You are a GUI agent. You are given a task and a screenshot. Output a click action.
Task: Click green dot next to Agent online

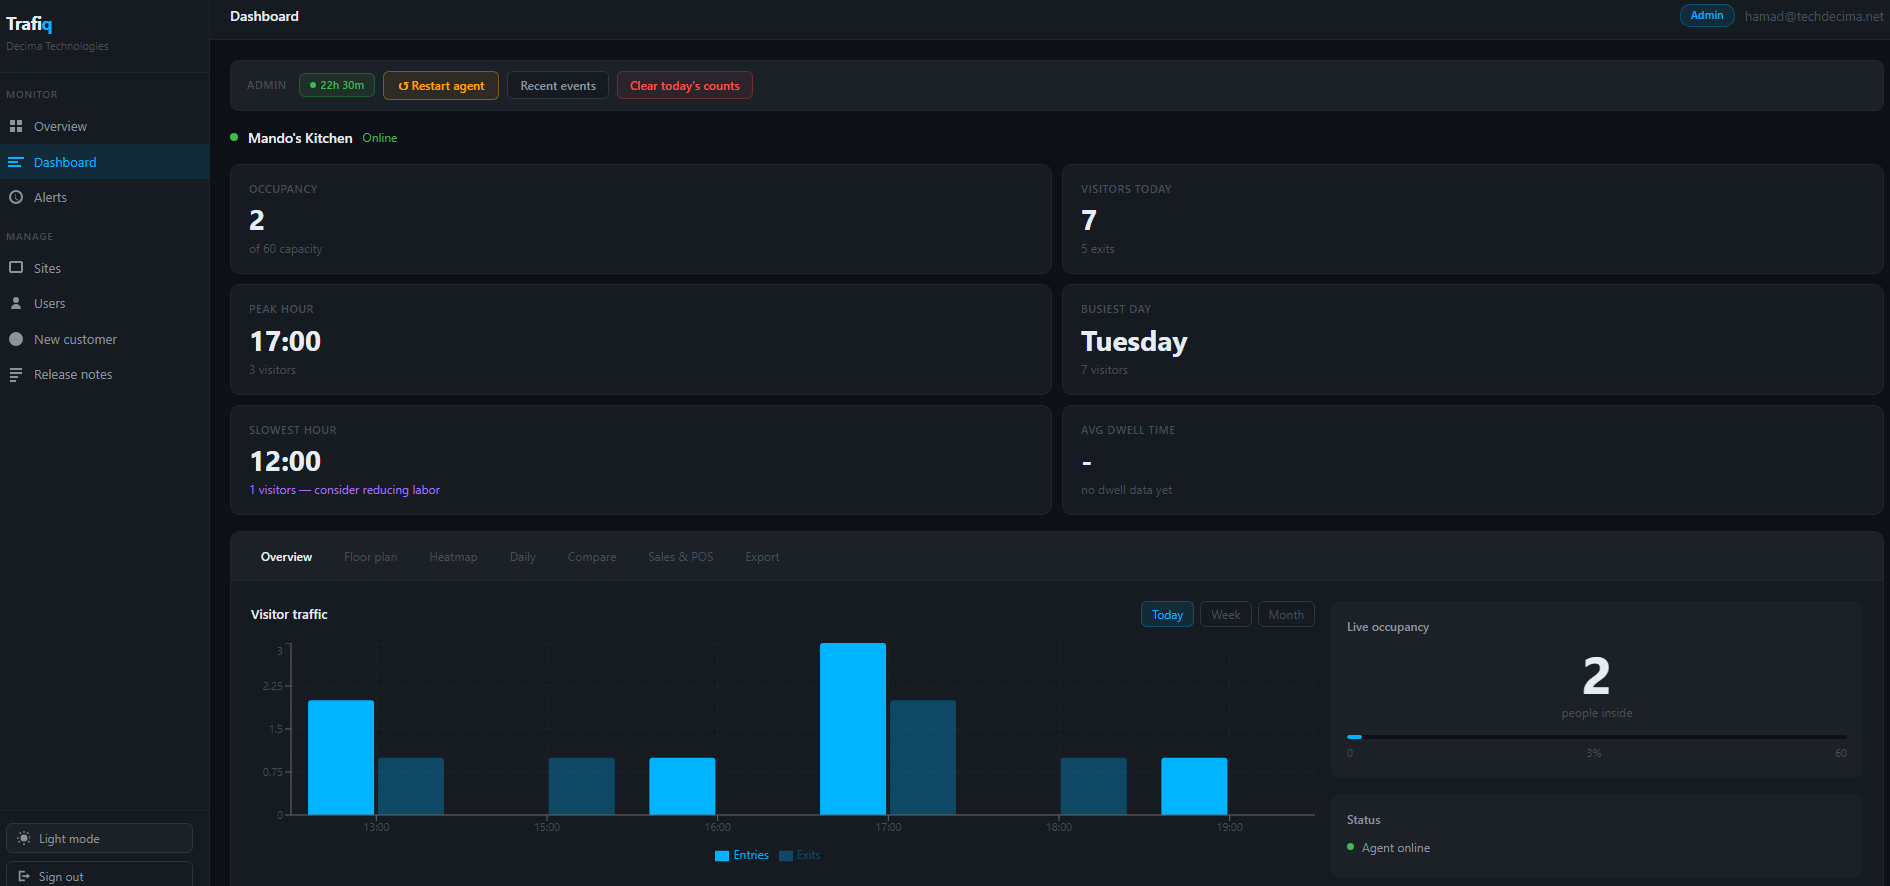click(x=1351, y=847)
